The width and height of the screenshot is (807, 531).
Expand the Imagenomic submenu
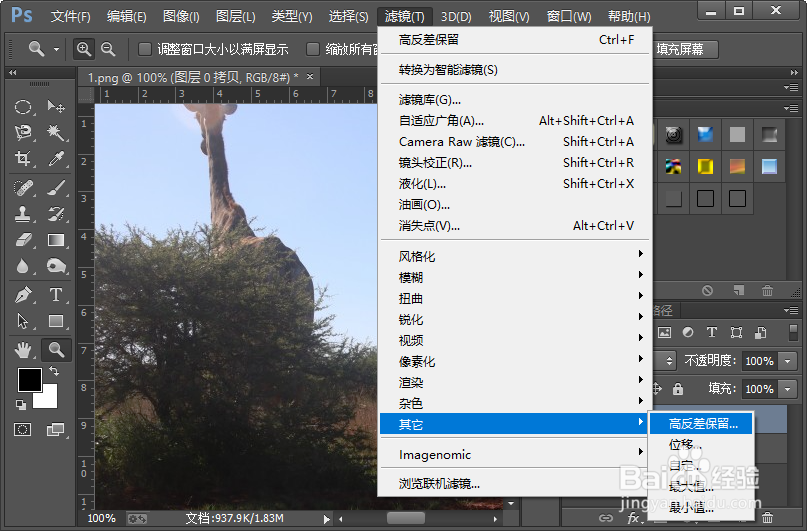tap(514, 454)
